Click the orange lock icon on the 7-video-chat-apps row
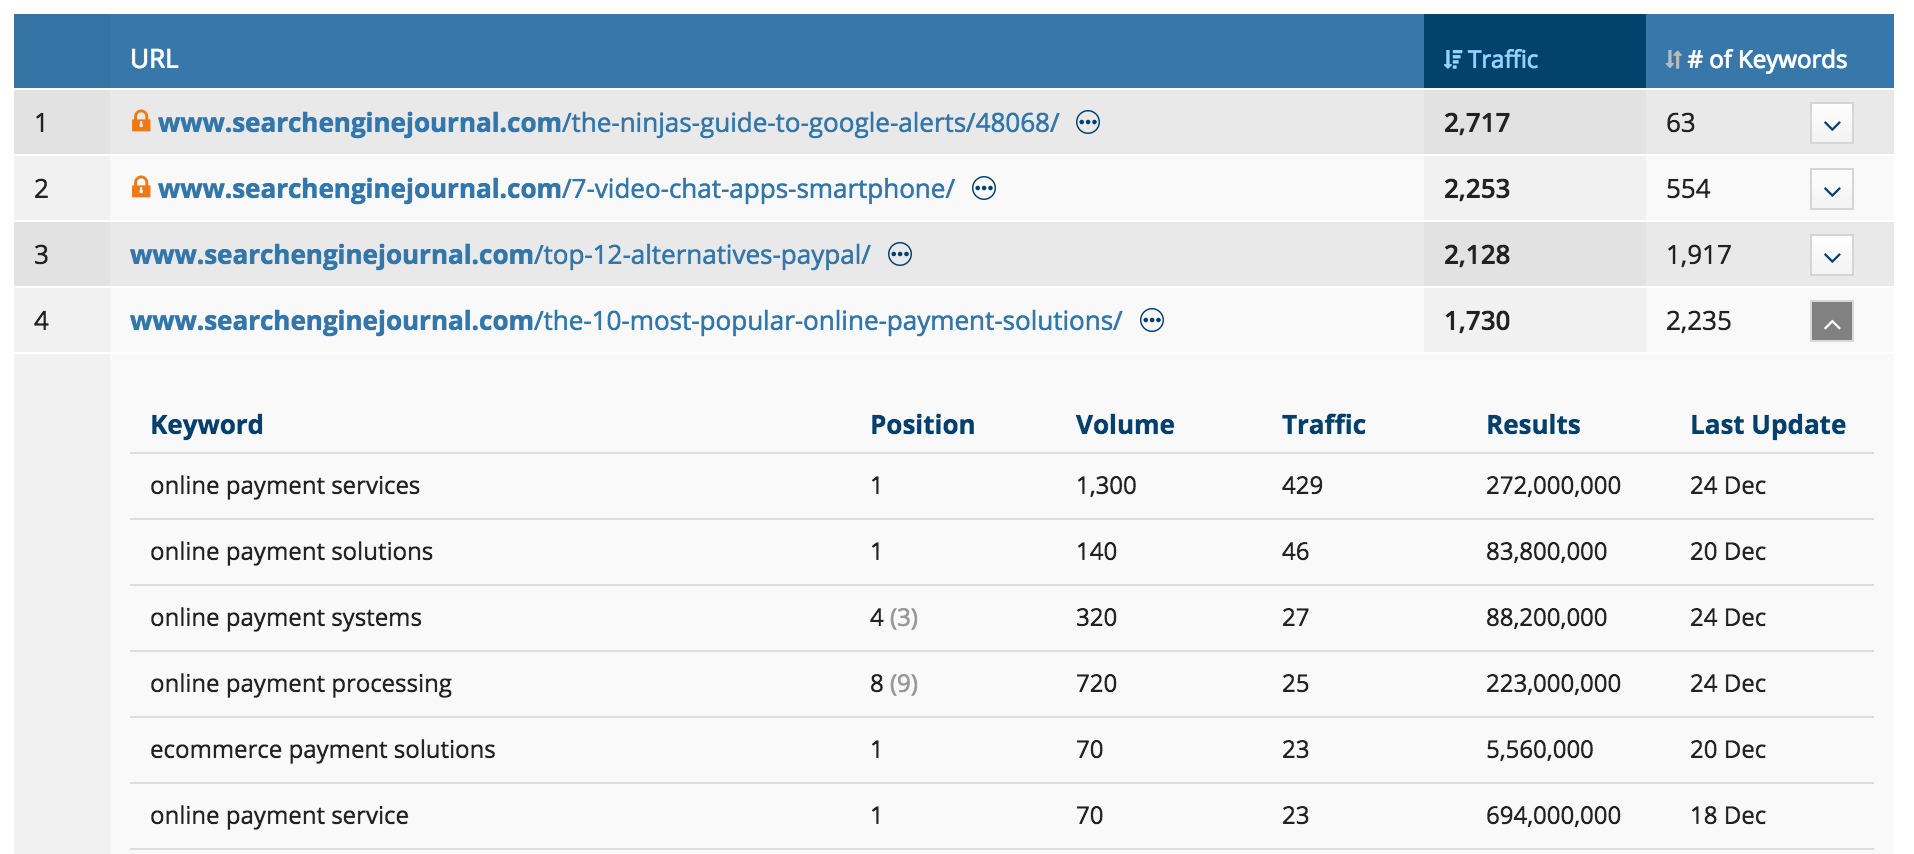Screen dimensions: 1914x854 coord(141,187)
